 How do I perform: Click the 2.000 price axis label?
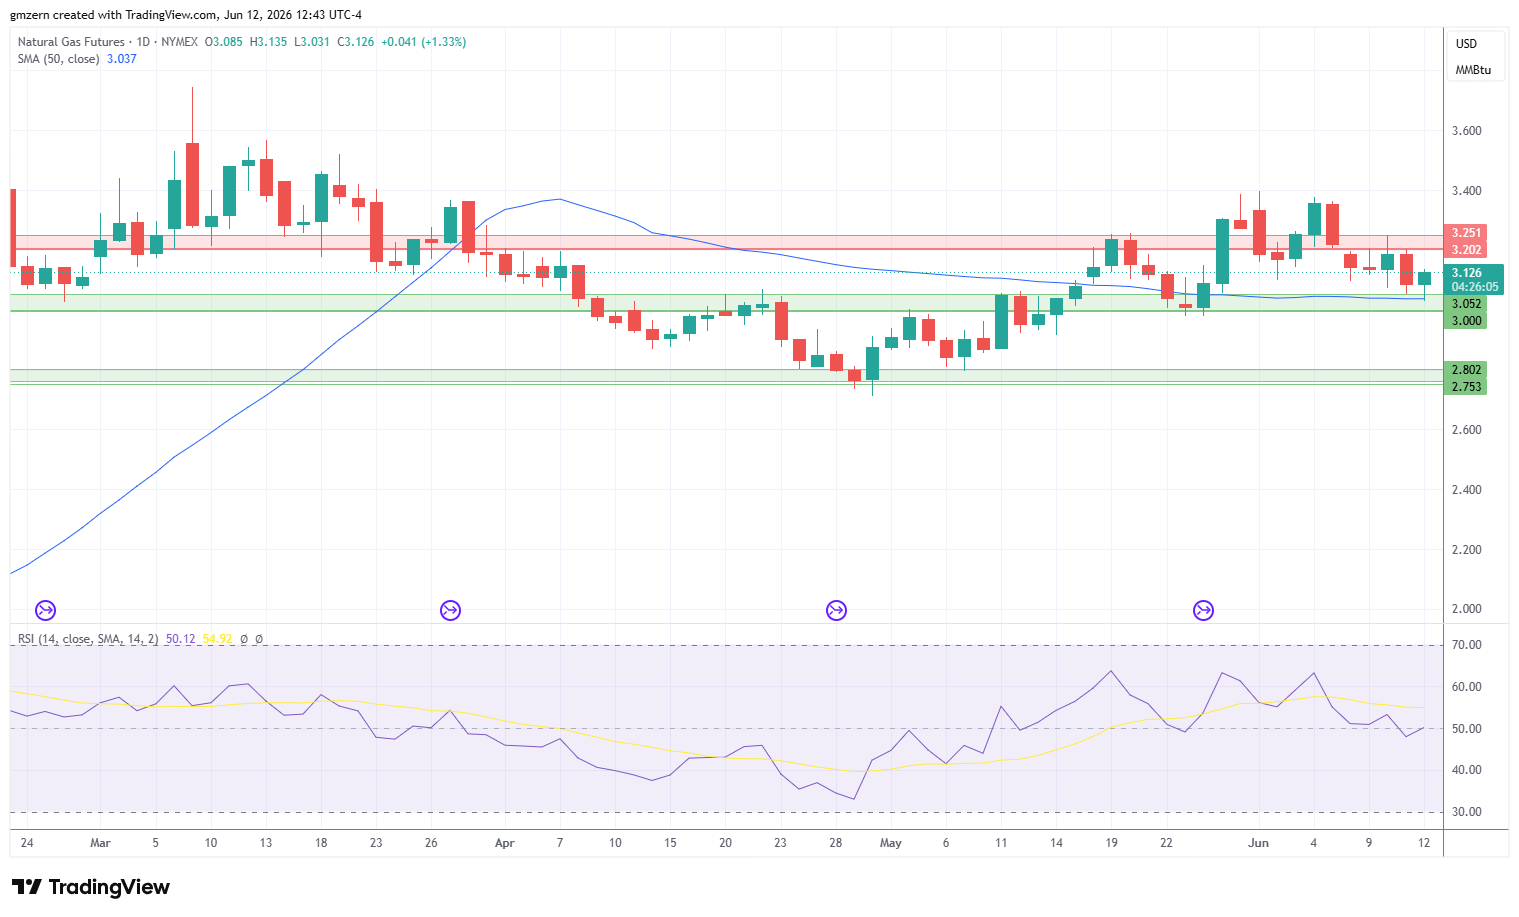[1466, 609]
